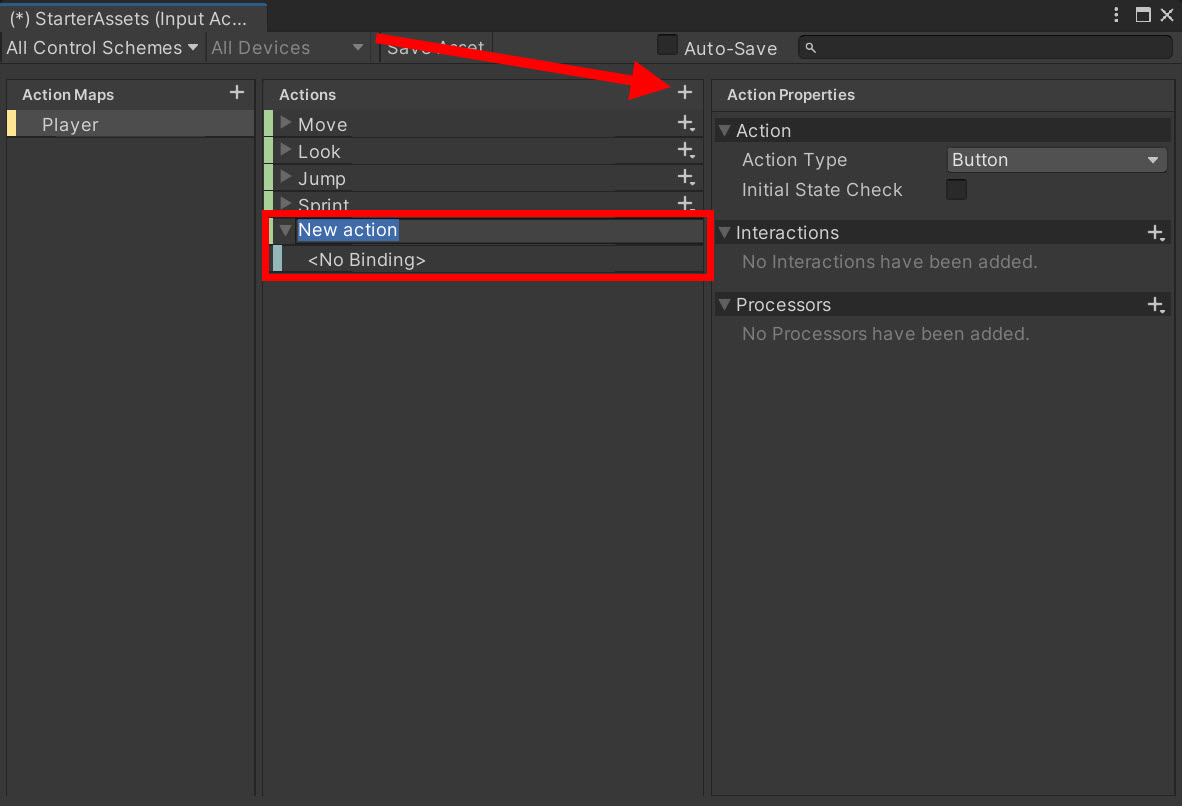
Task: Select the No Binding entry
Action: click(x=487, y=259)
